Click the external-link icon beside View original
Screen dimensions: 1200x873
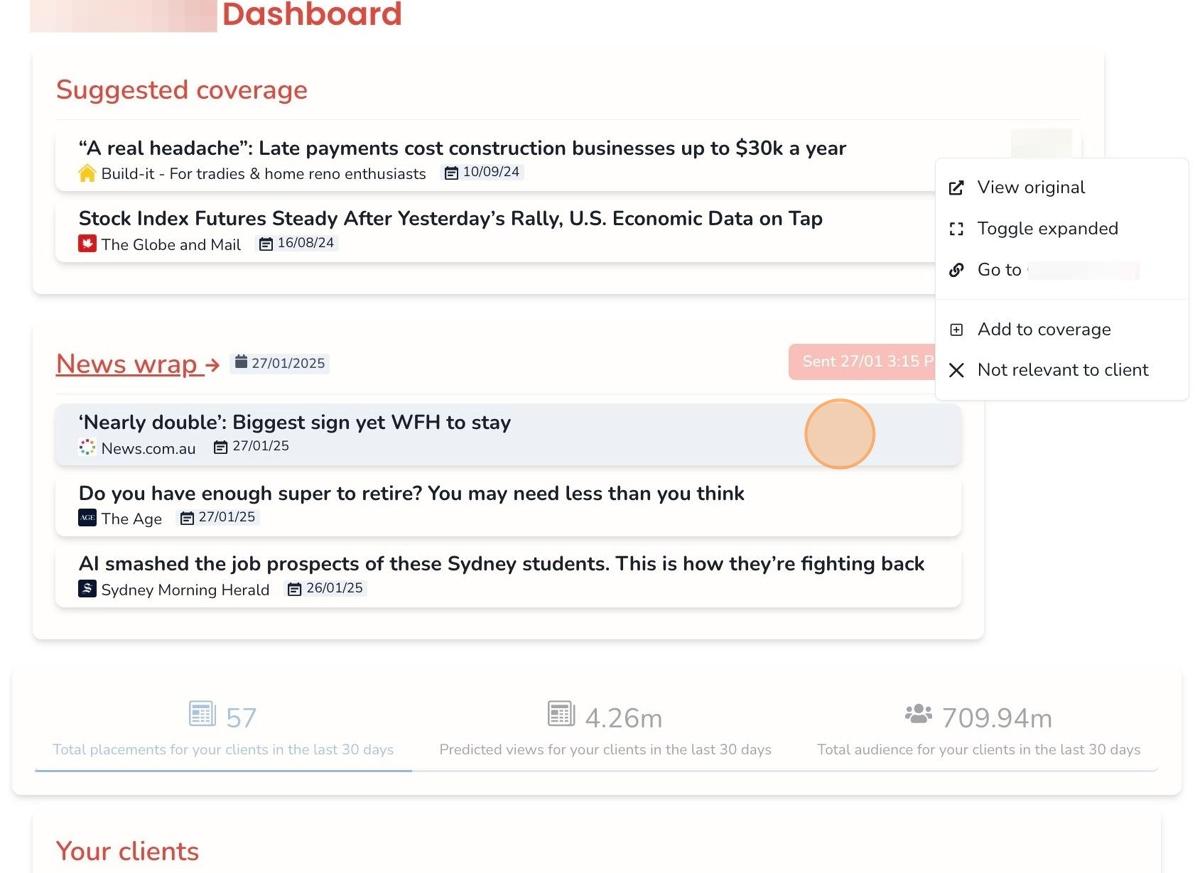(x=957, y=187)
